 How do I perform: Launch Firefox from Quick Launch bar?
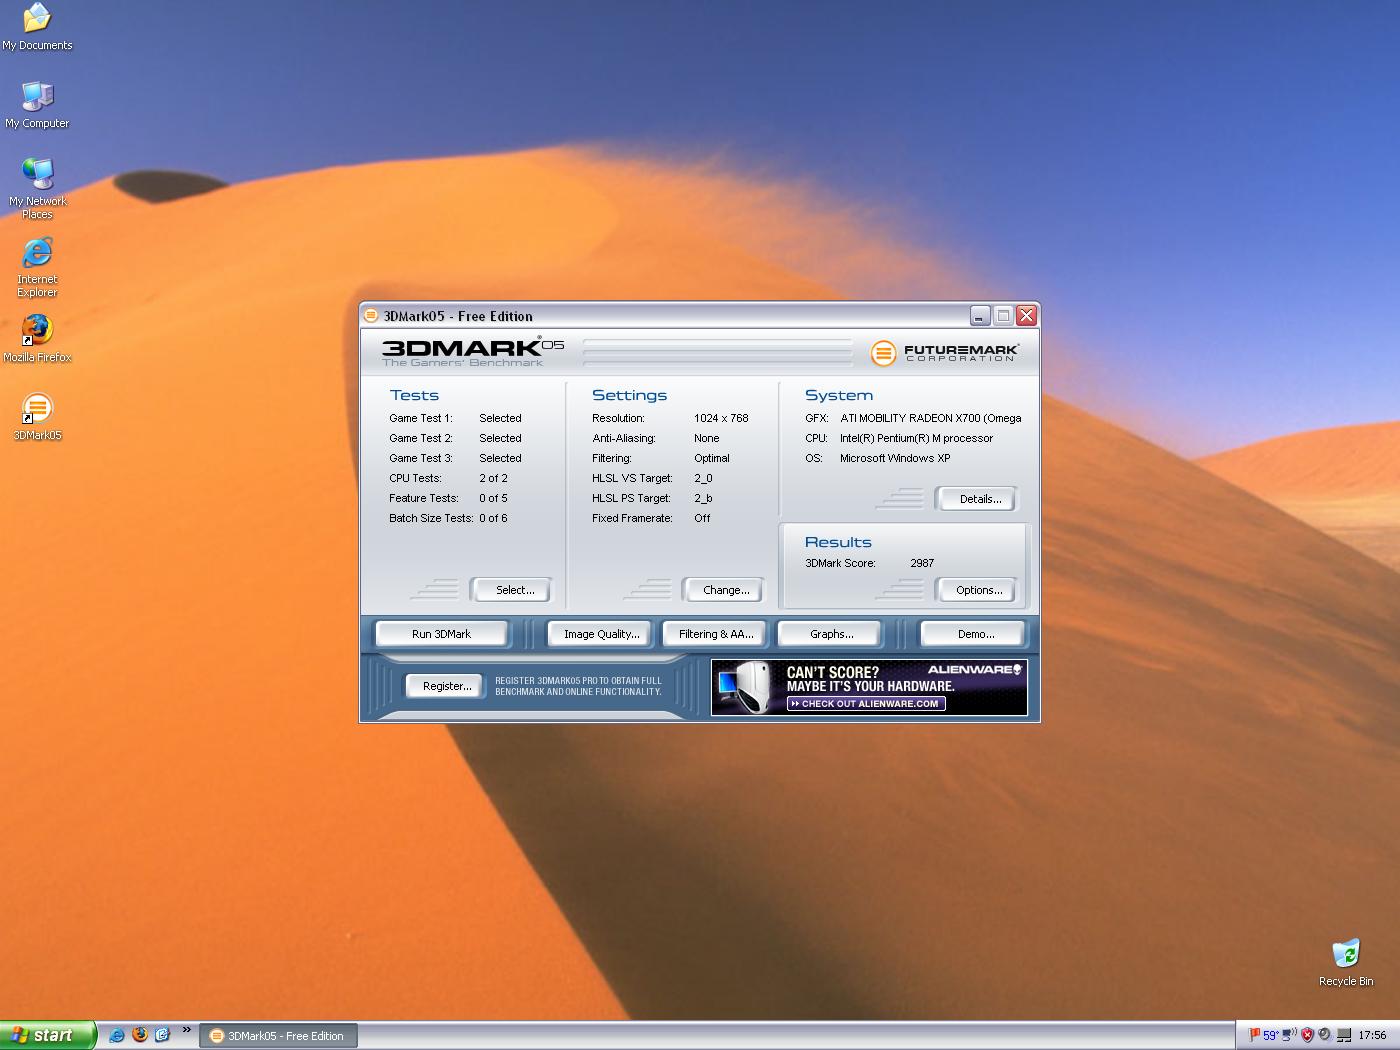coord(140,1035)
